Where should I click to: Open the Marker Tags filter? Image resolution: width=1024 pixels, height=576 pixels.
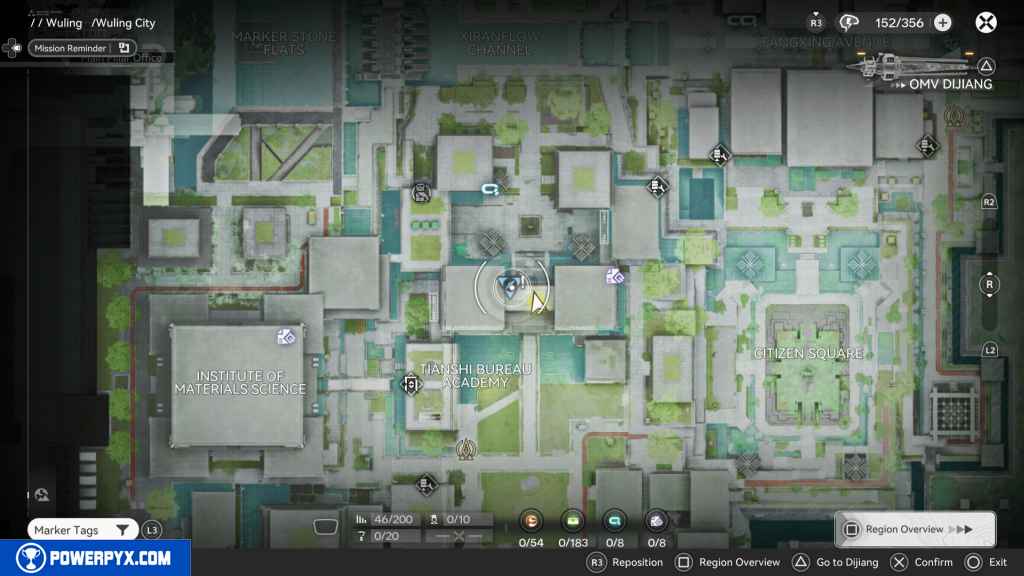pos(84,530)
